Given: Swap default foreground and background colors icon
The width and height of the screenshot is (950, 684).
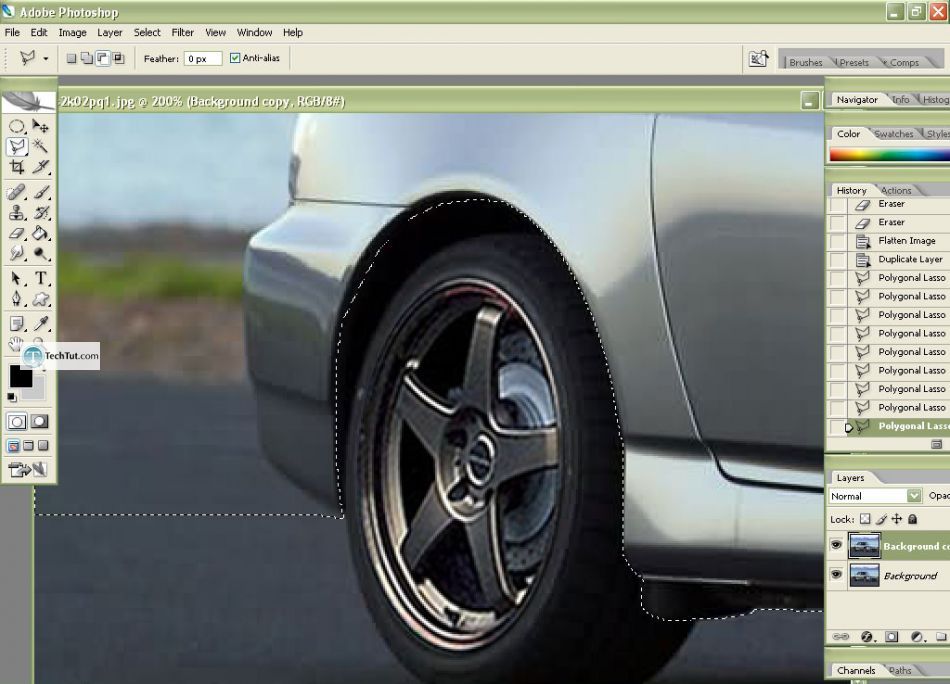Looking at the screenshot, I should click(x=12, y=397).
